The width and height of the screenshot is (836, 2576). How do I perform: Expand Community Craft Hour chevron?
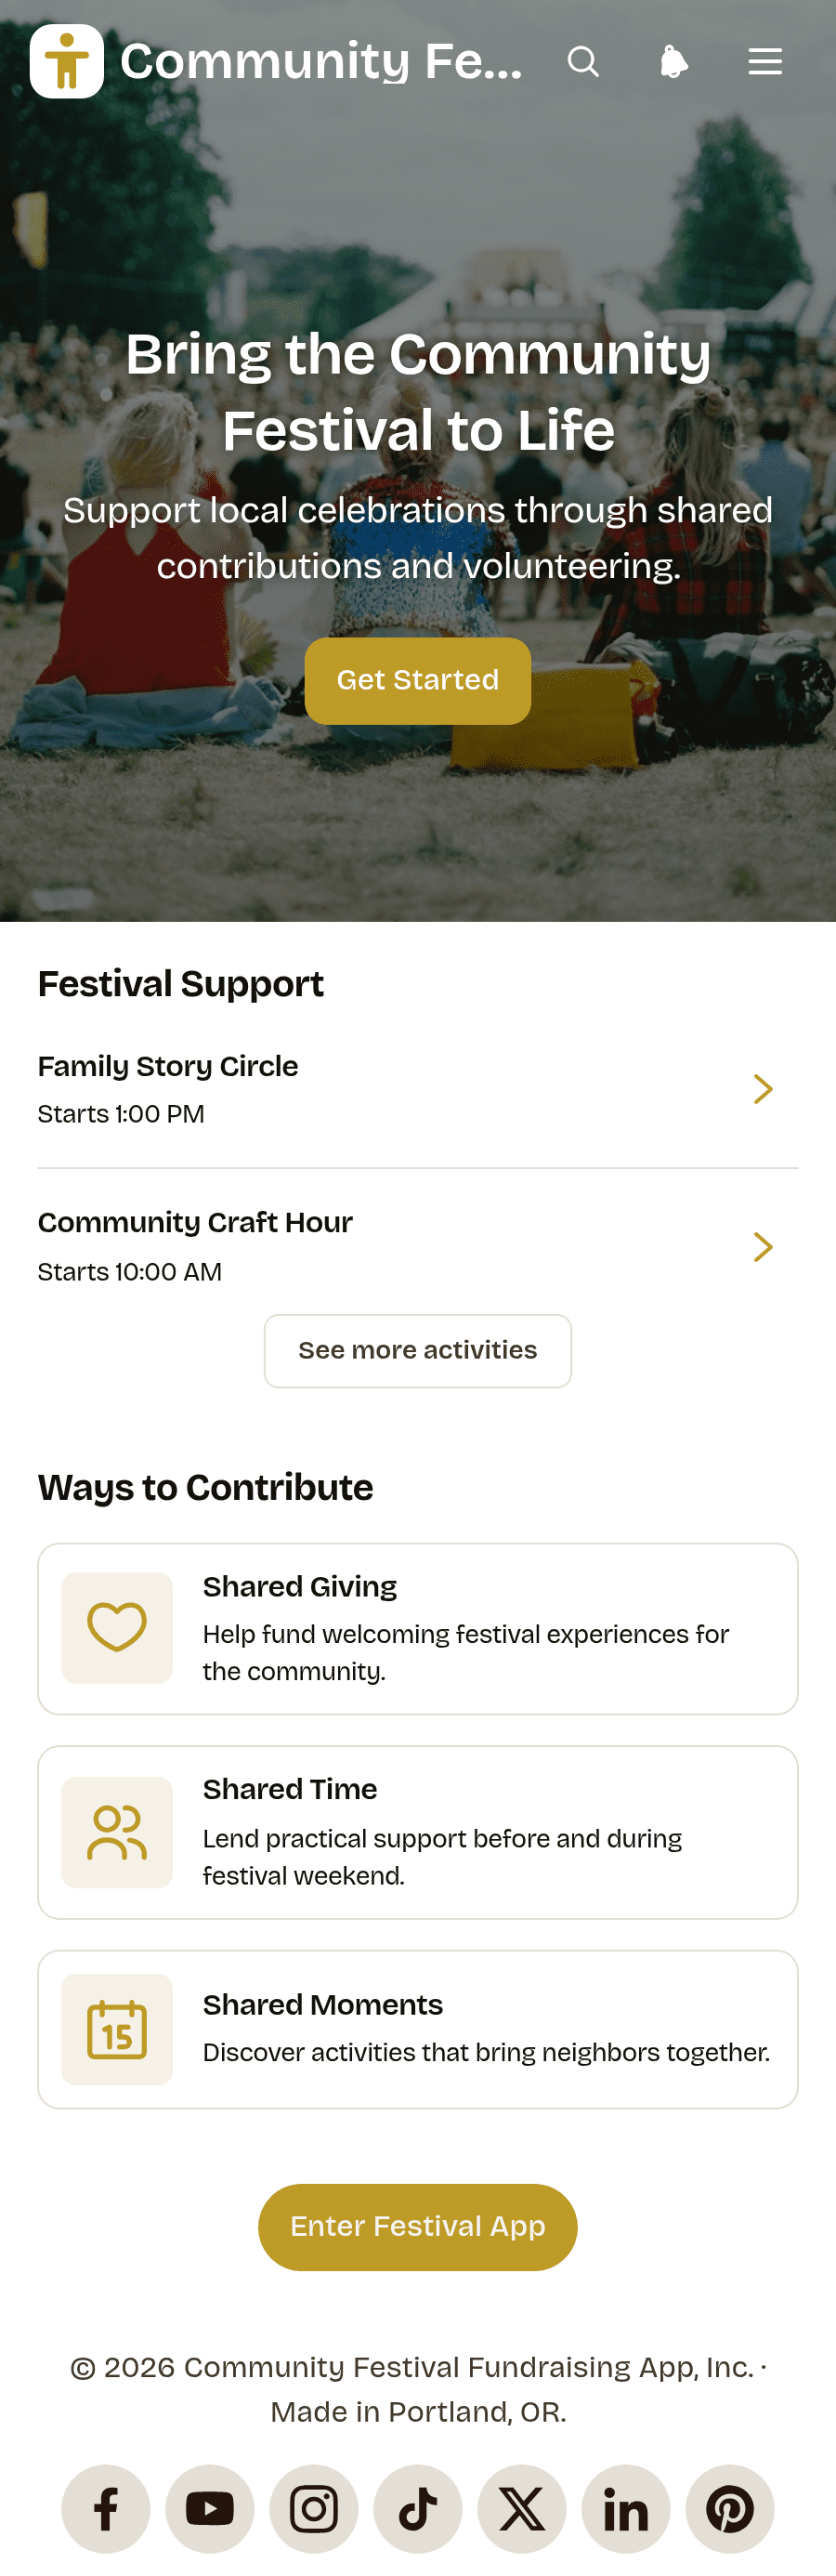(763, 1247)
